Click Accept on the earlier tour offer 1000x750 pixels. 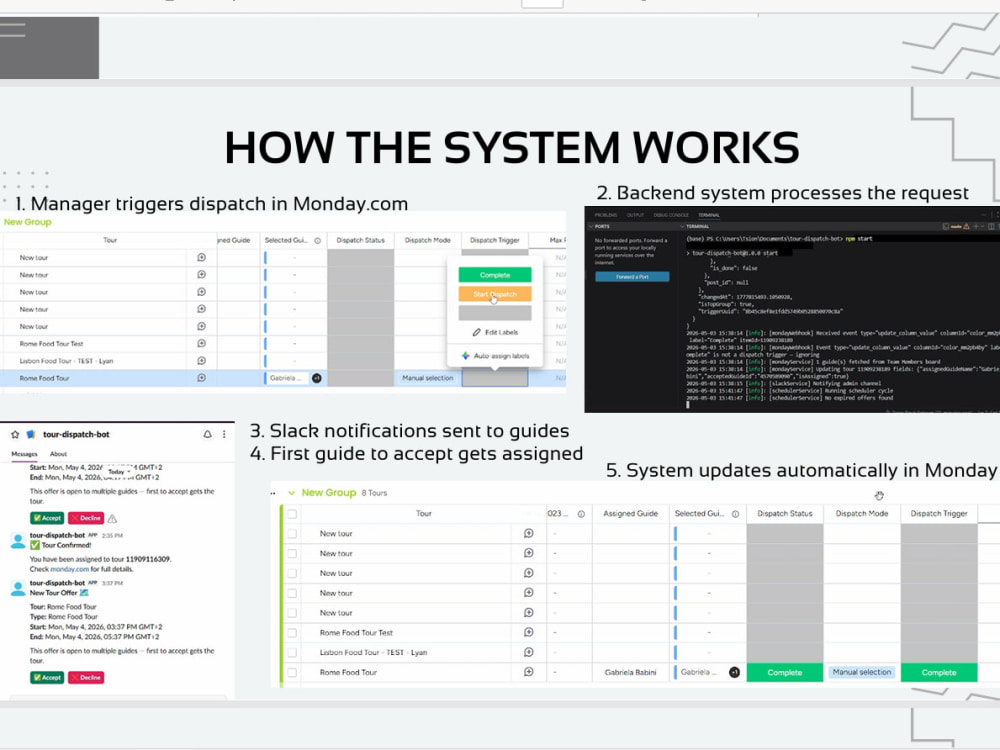click(x=47, y=518)
